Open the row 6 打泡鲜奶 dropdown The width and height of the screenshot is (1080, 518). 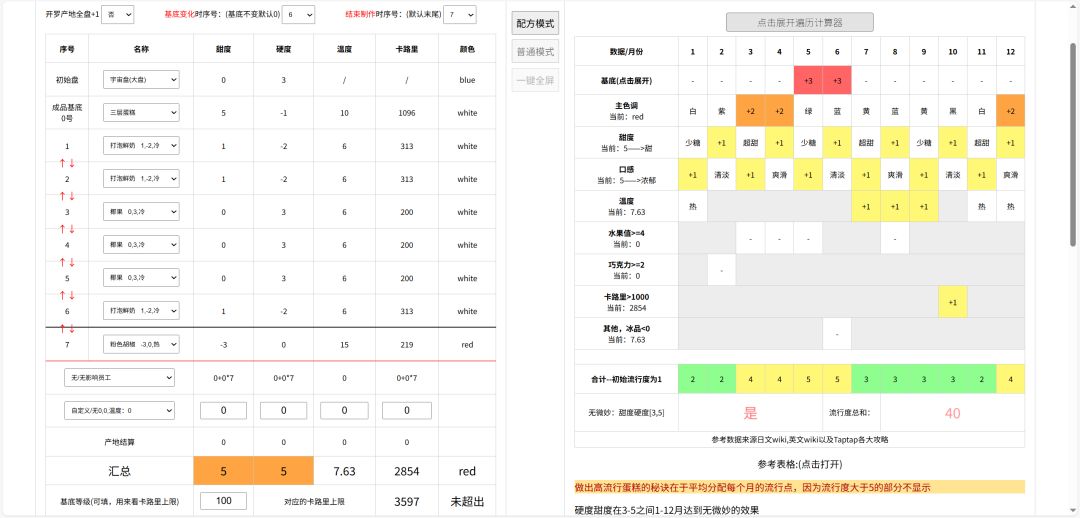141,311
